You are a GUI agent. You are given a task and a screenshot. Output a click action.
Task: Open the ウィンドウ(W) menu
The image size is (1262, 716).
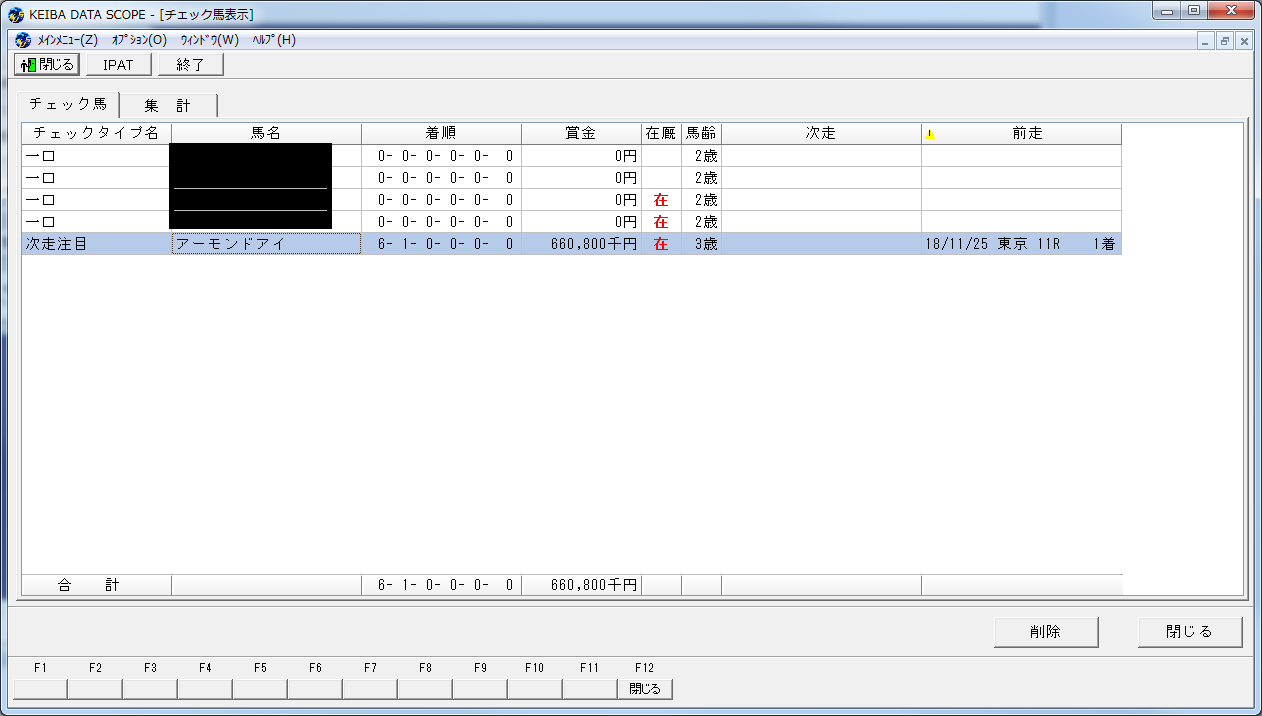(x=210, y=40)
